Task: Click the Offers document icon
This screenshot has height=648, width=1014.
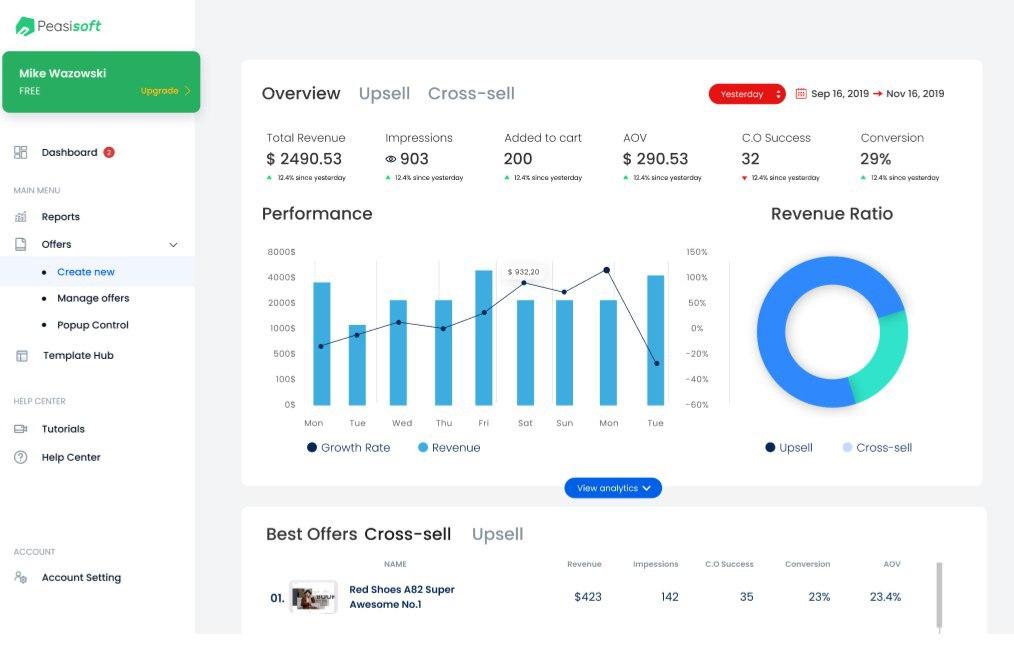Action: [x=21, y=244]
